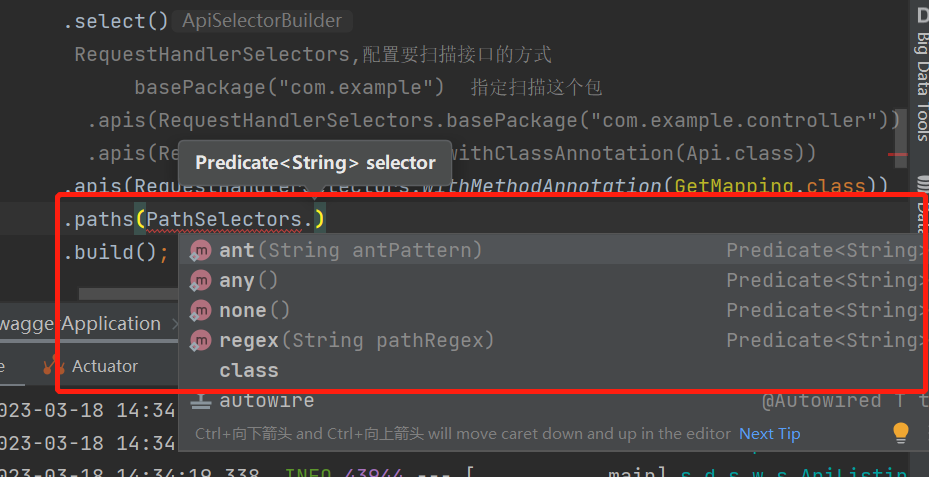Choose the class completion entry
Viewport: 929px width, 477px height.
coord(552,370)
